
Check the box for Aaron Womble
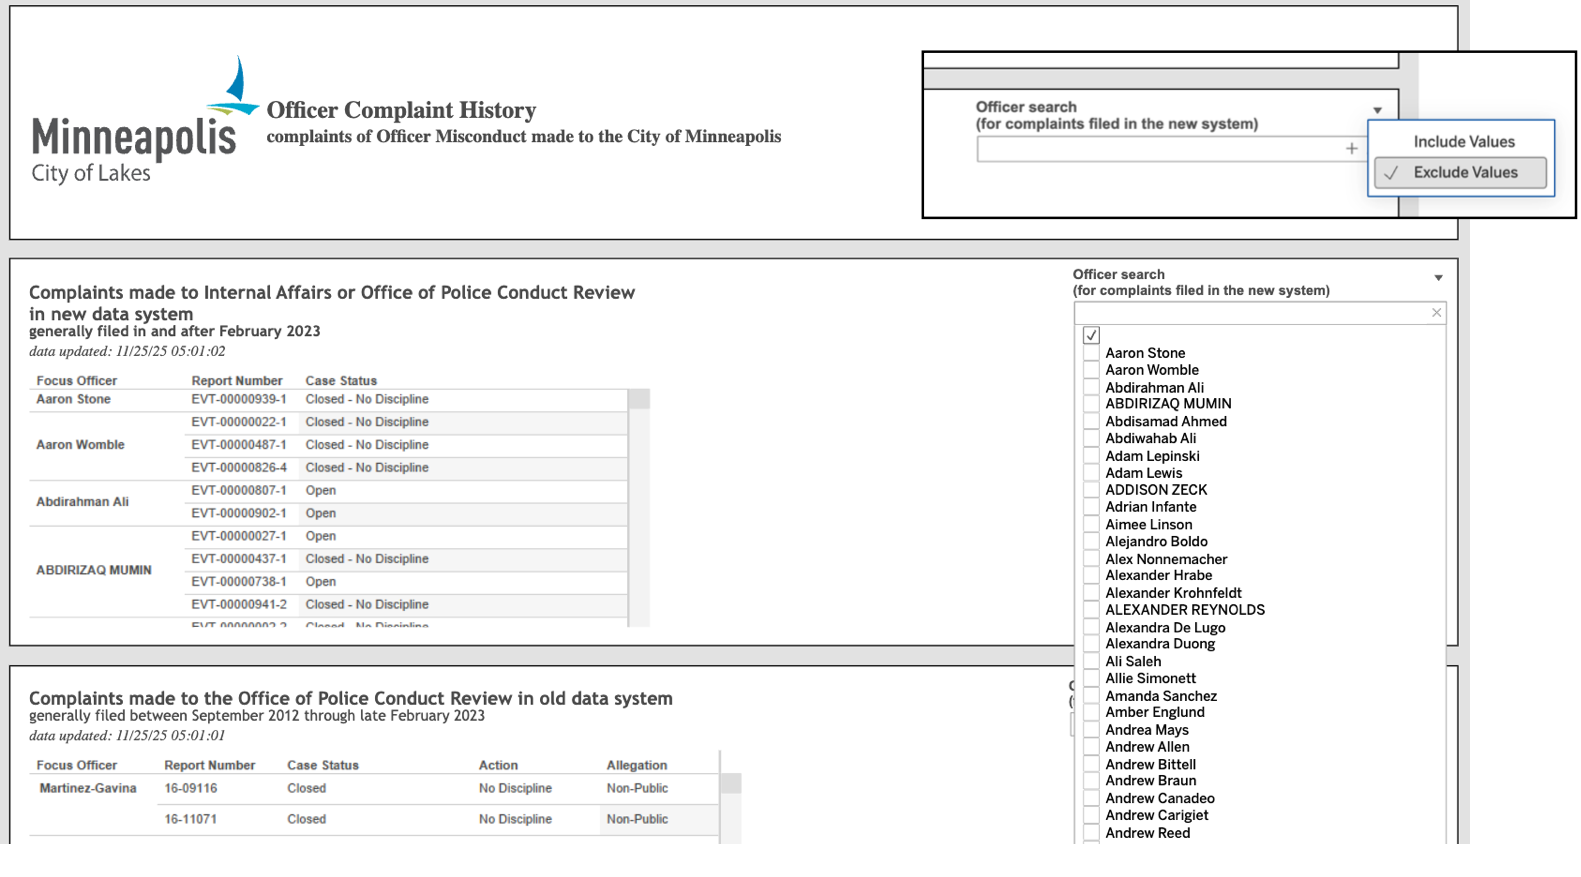[1091, 371]
